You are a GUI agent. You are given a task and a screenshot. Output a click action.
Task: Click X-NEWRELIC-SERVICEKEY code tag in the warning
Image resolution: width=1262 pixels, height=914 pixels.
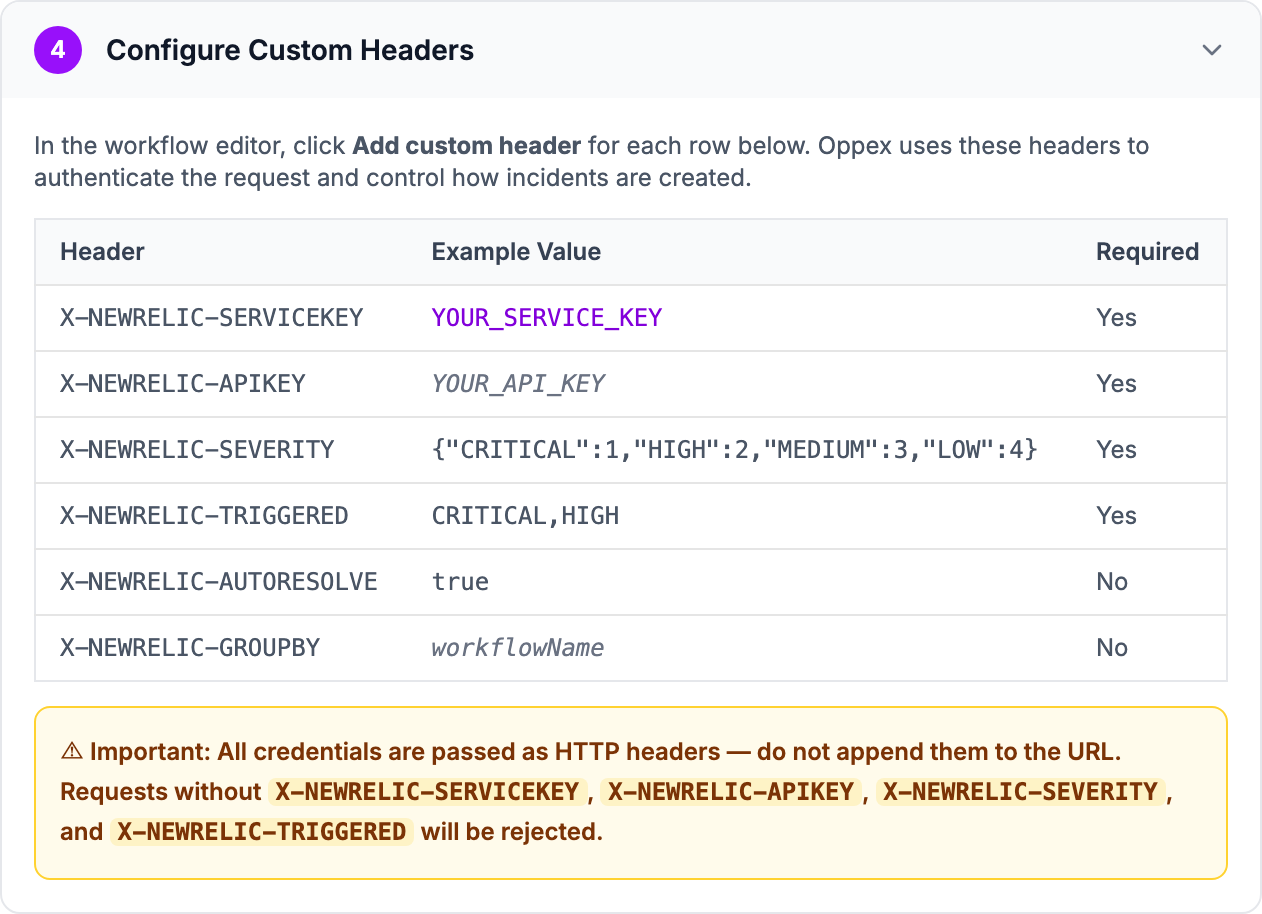428,792
